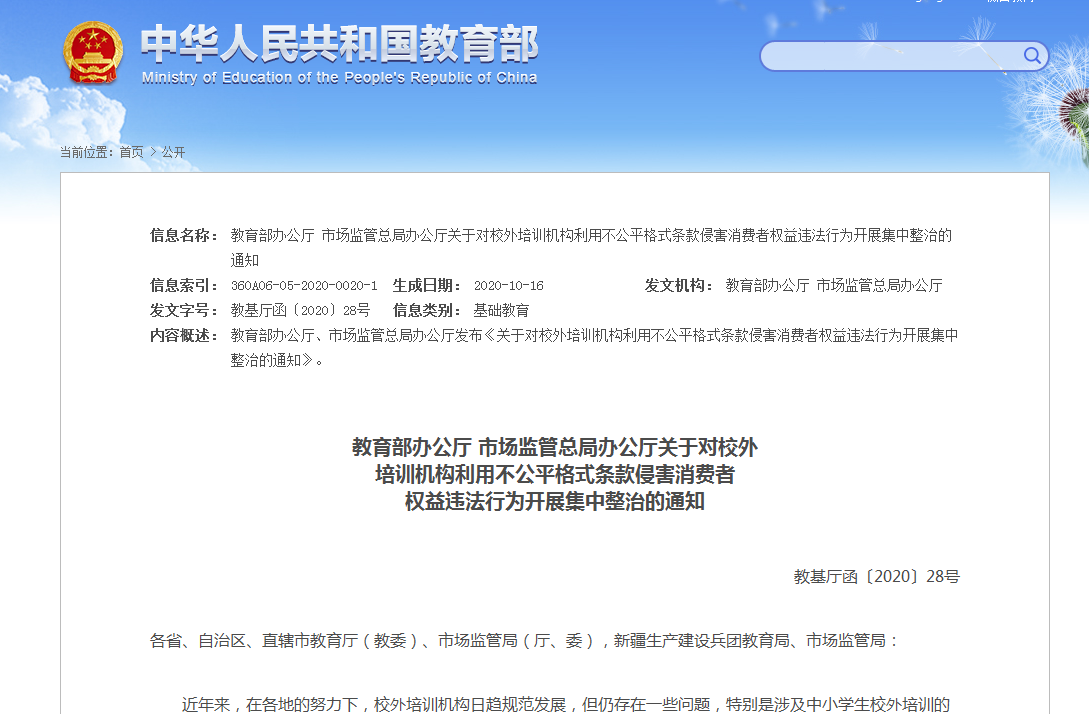1089x714 pixels.
Task: Open the 公开 breadcrumb link
Action: 174,152
